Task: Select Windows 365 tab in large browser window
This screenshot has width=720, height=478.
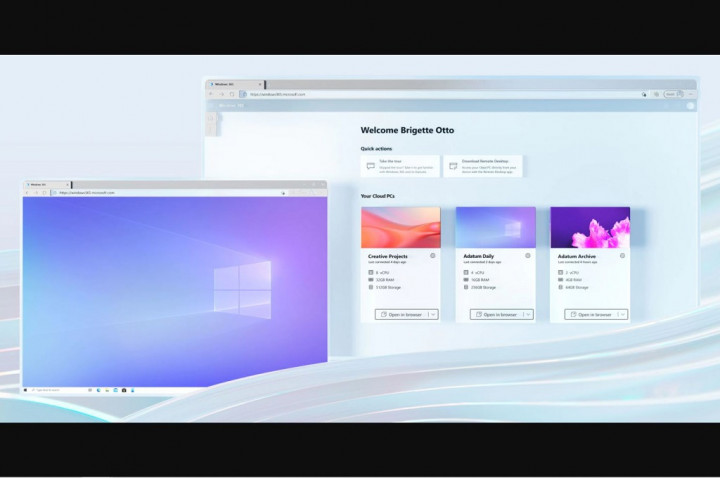Action: [235, 84]
